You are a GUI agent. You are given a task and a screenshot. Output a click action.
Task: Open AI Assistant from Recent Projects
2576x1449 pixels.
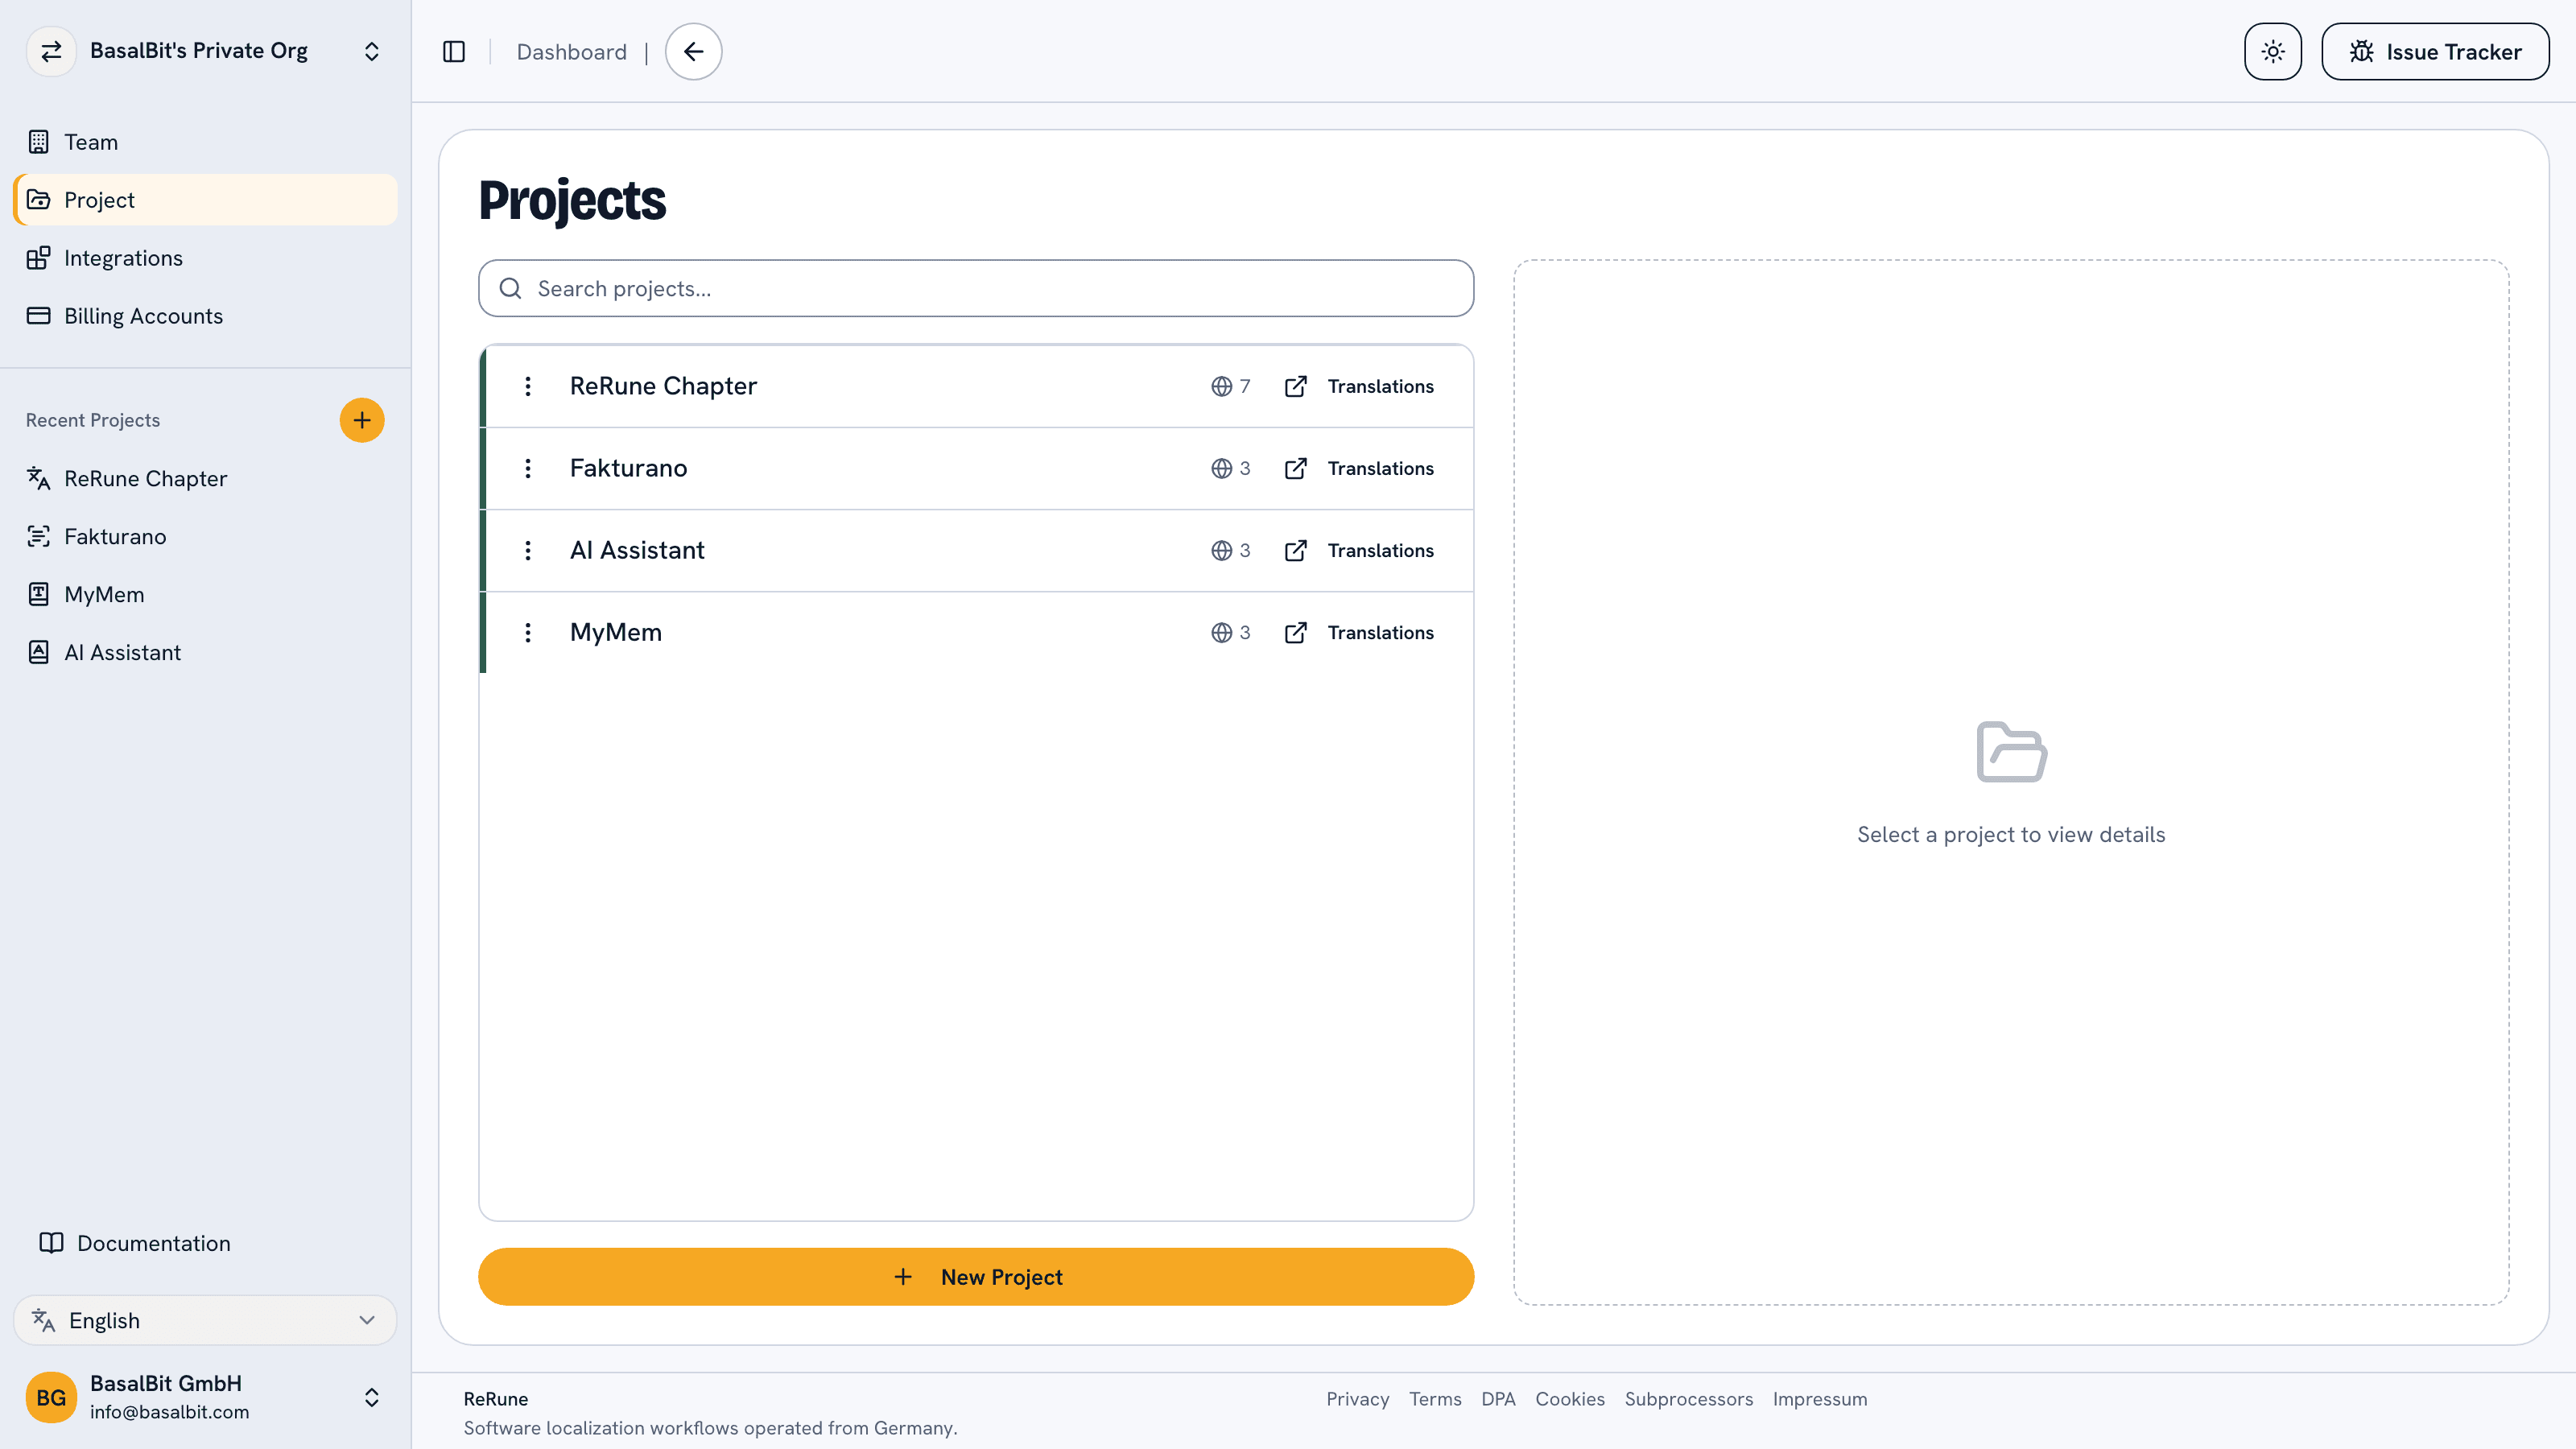pyautogui.click(x=205, y=653)
